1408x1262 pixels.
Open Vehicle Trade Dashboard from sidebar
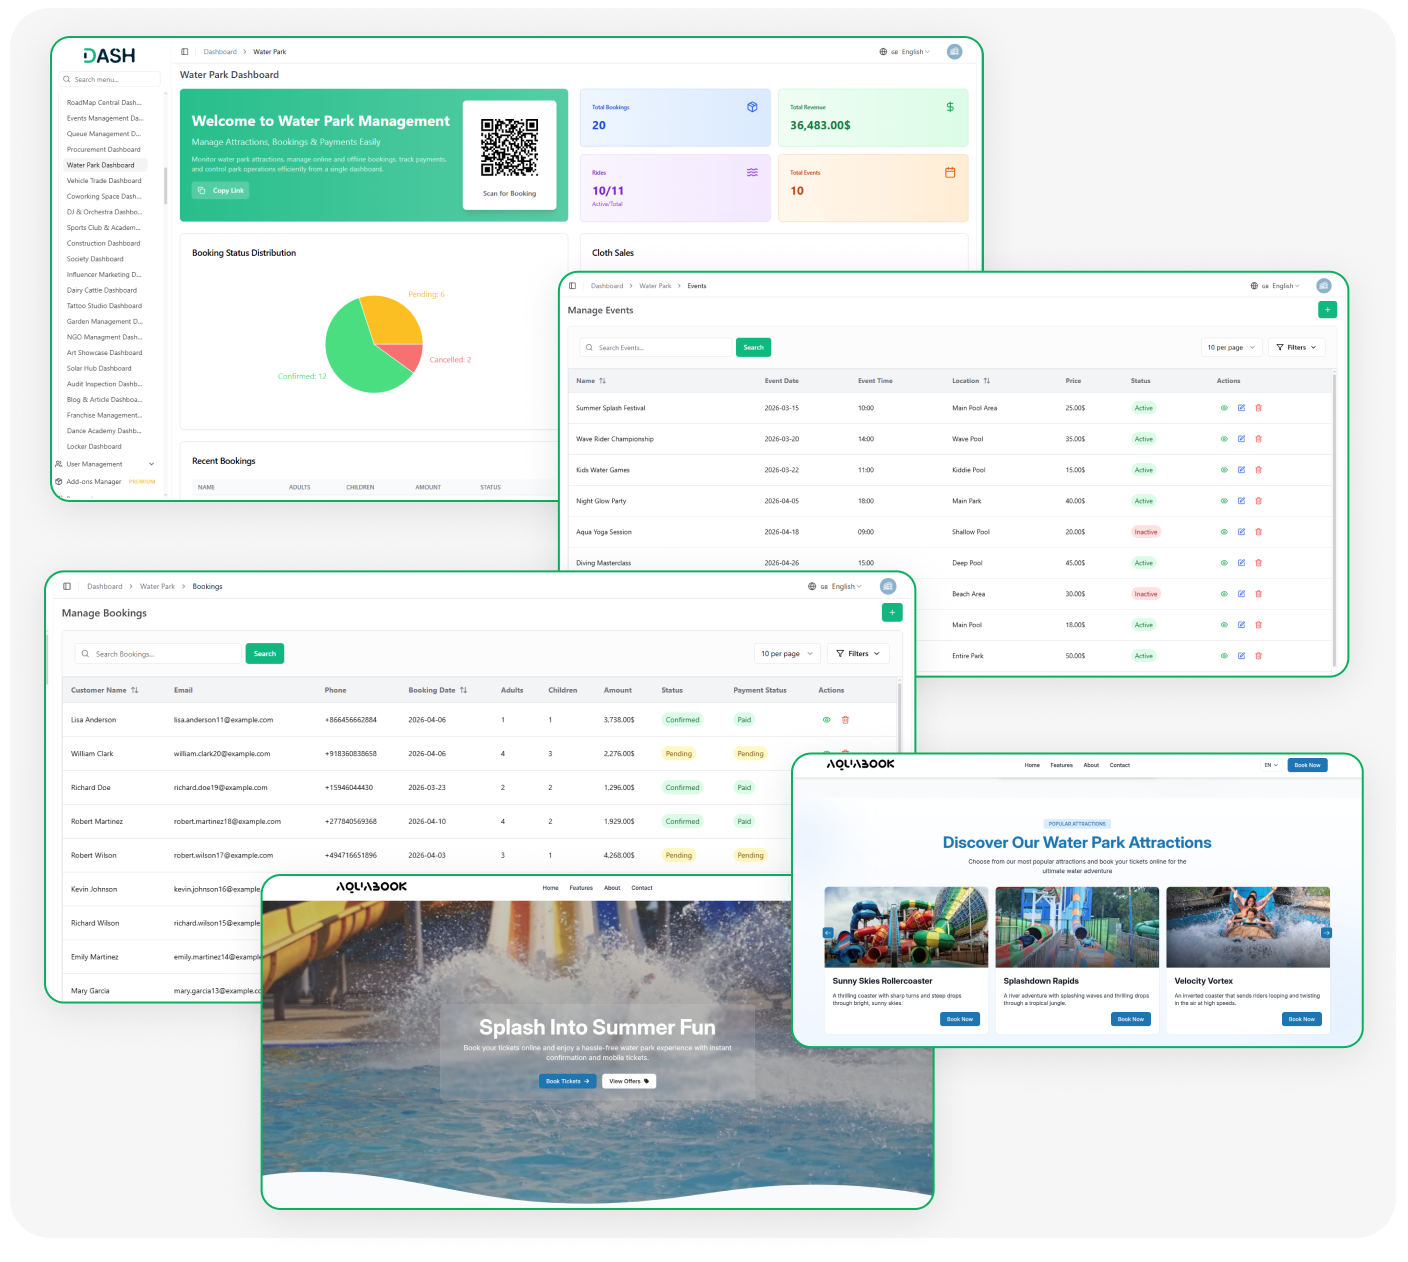[104, 181]
